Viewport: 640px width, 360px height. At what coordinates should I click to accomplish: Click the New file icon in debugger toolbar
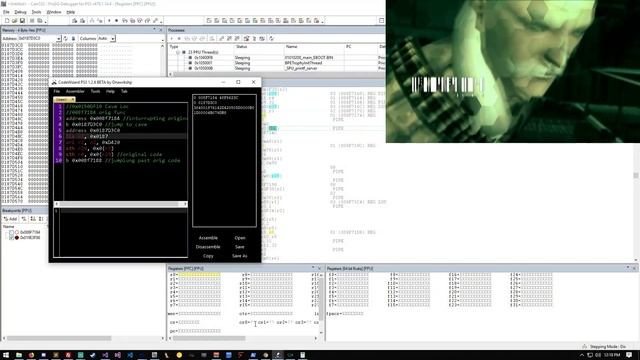(7, 21)
